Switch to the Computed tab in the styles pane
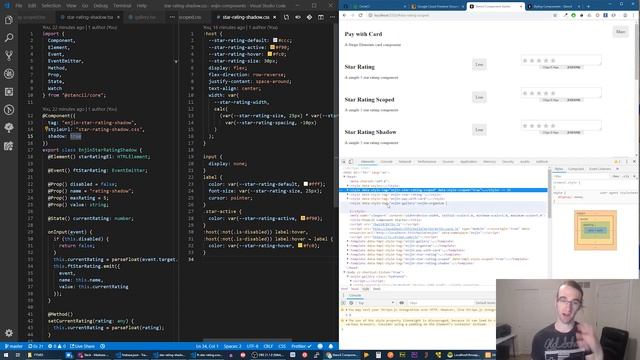The width and height of the screenshot is (640, 360). 576,169
